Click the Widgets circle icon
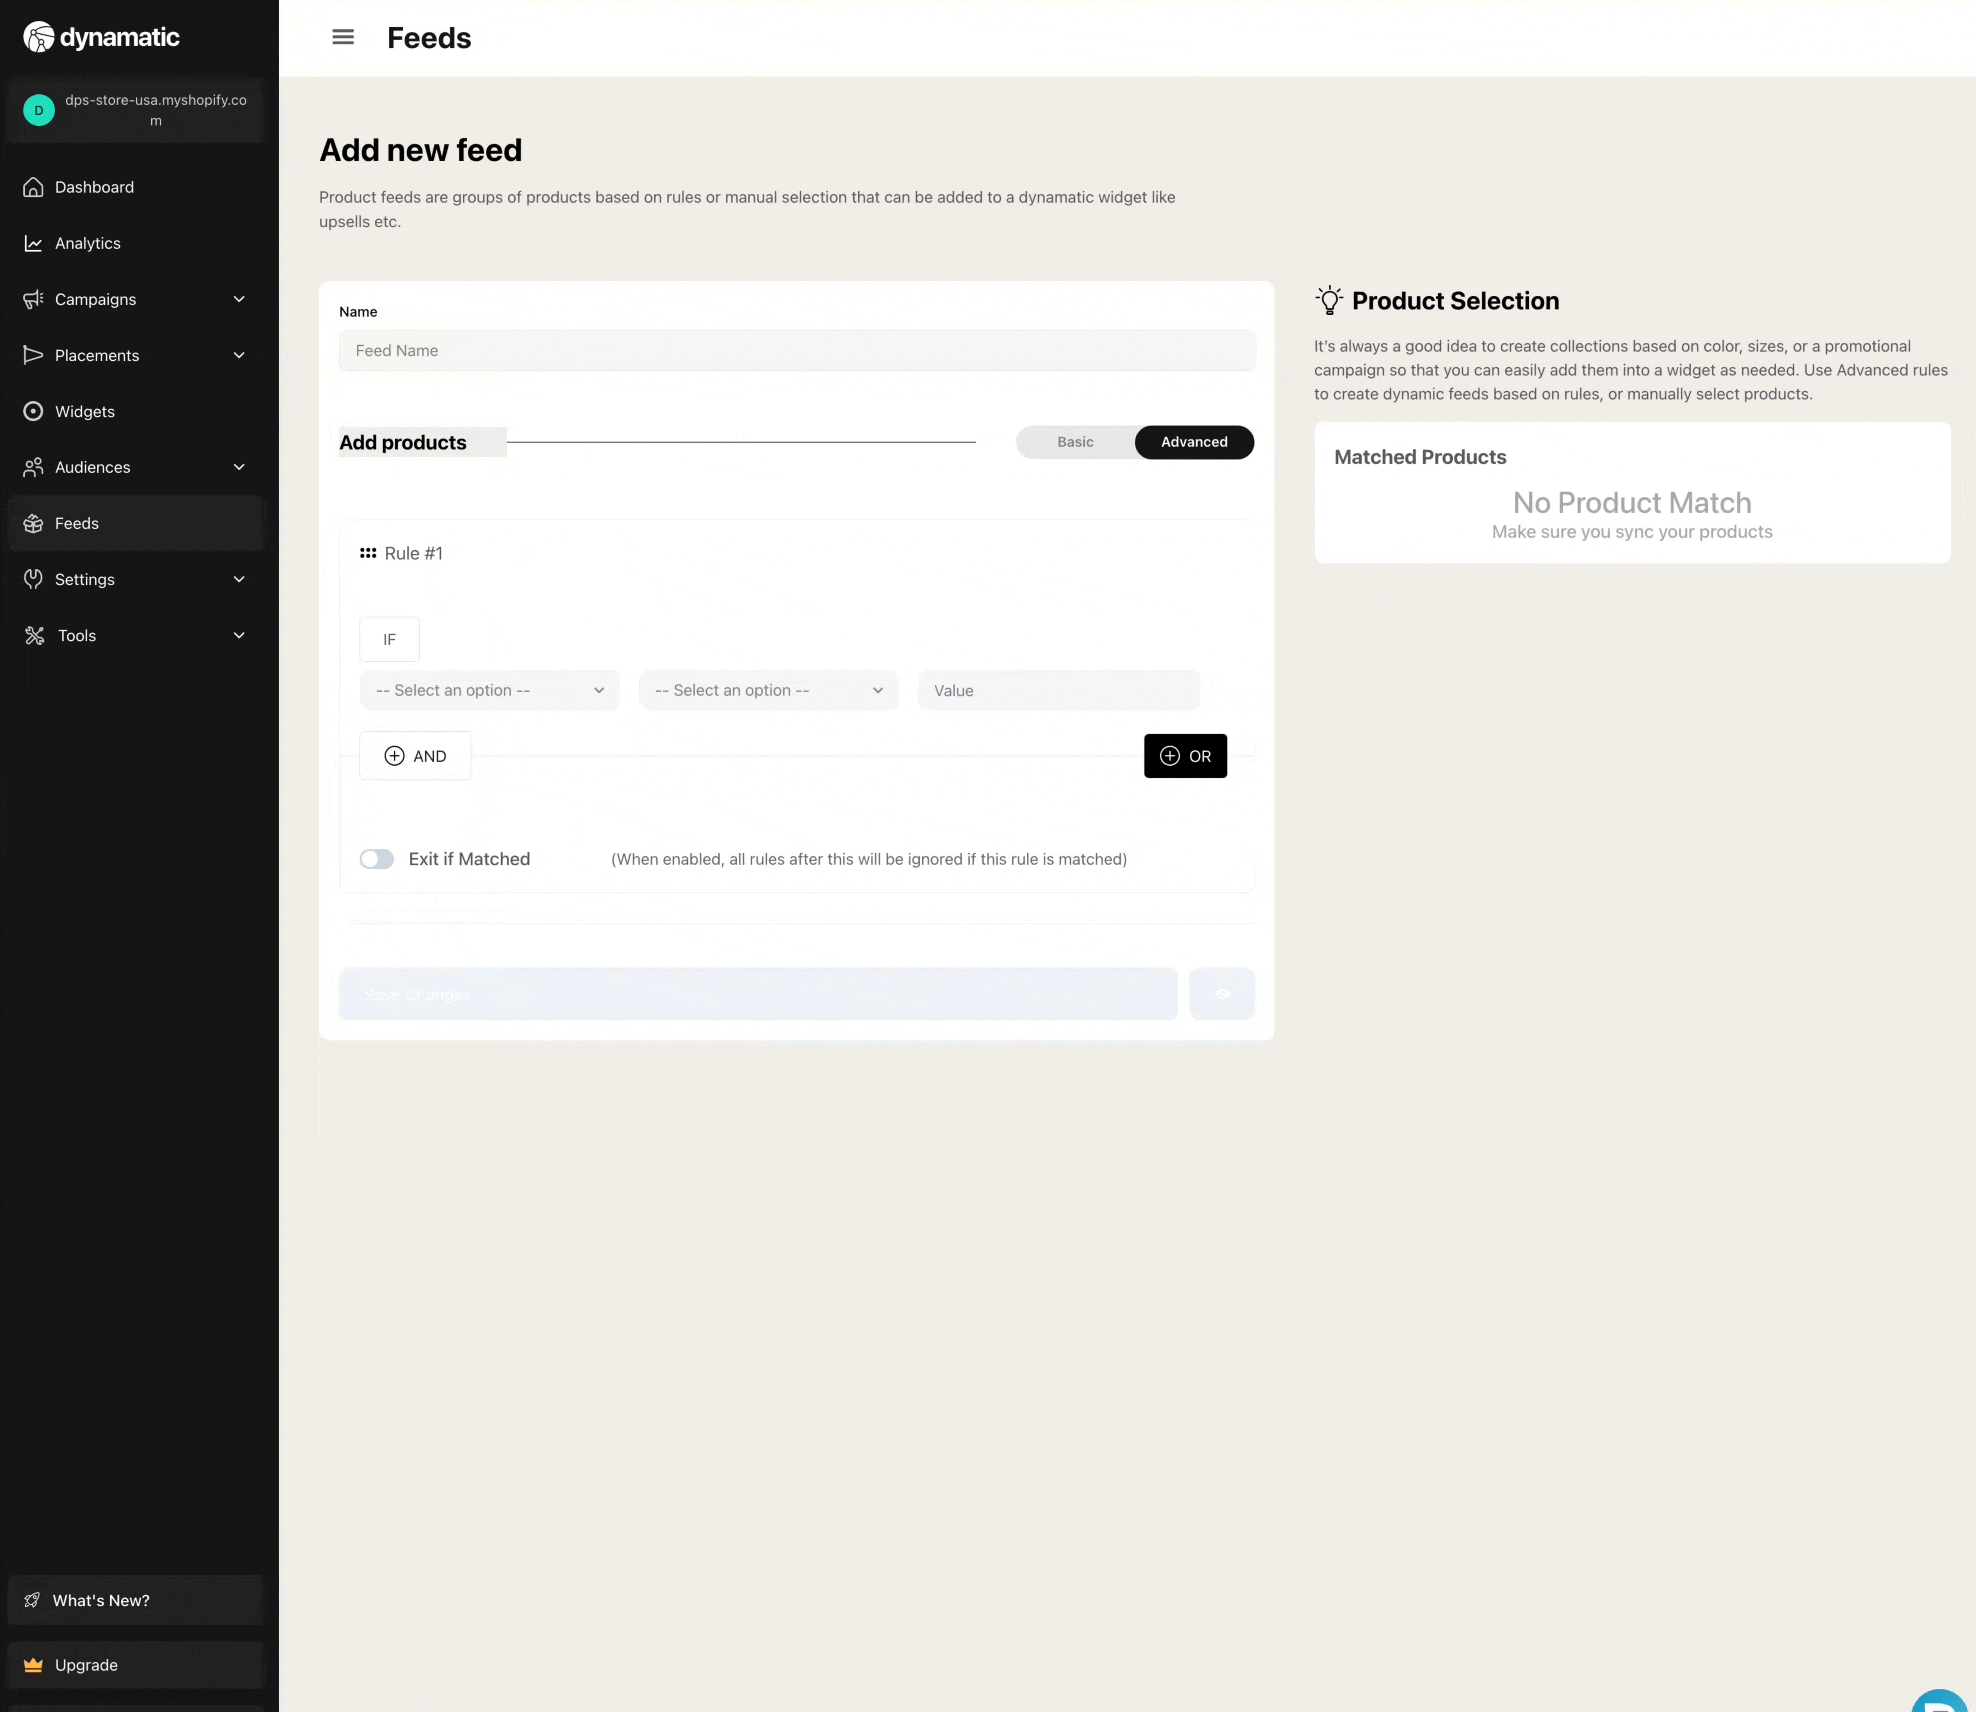Viewport: 1976px width, 1712px height. coord(33,411)
